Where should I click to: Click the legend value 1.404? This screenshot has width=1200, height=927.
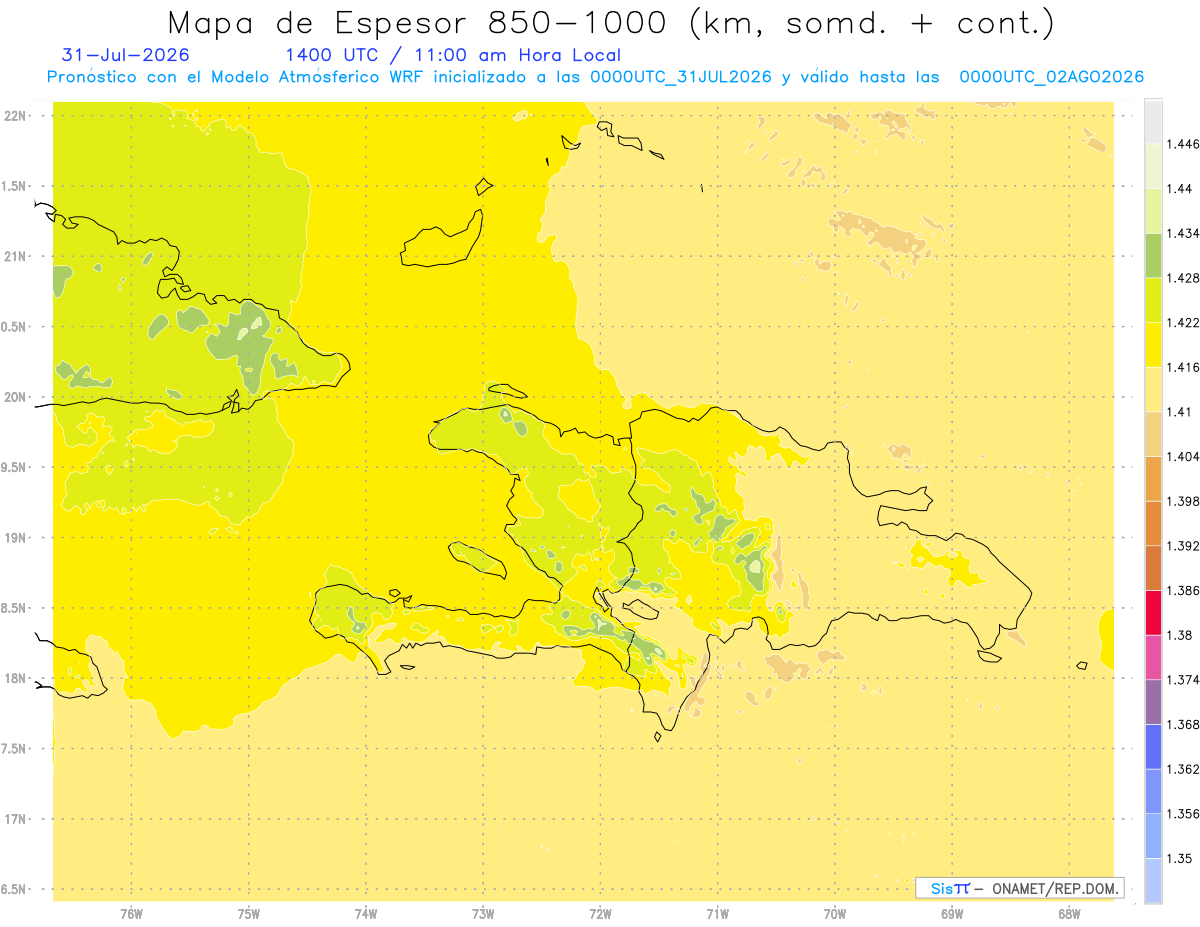[1183, 456]
